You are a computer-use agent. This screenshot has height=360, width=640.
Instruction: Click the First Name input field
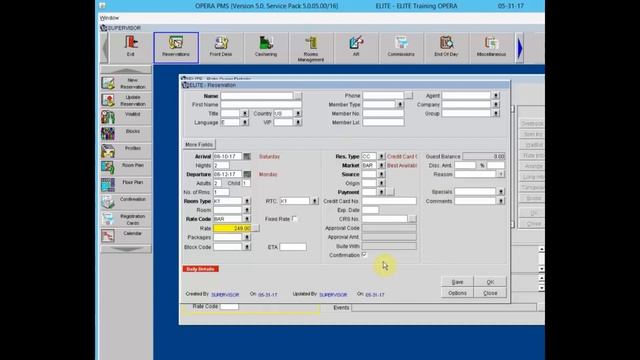tap(261, 104)
